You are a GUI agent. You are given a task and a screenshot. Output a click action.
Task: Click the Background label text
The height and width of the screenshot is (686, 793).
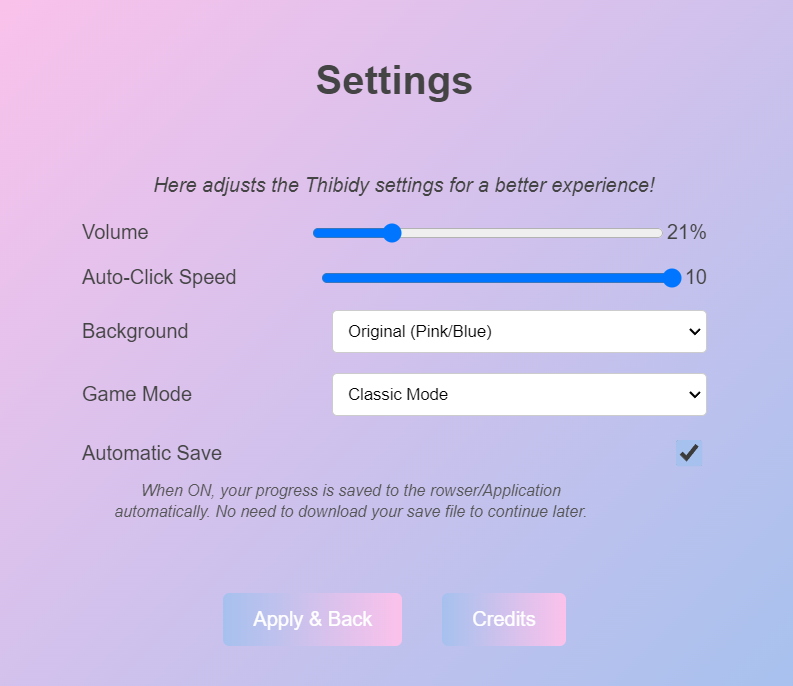pyautogui.click(x=135, y=331)
